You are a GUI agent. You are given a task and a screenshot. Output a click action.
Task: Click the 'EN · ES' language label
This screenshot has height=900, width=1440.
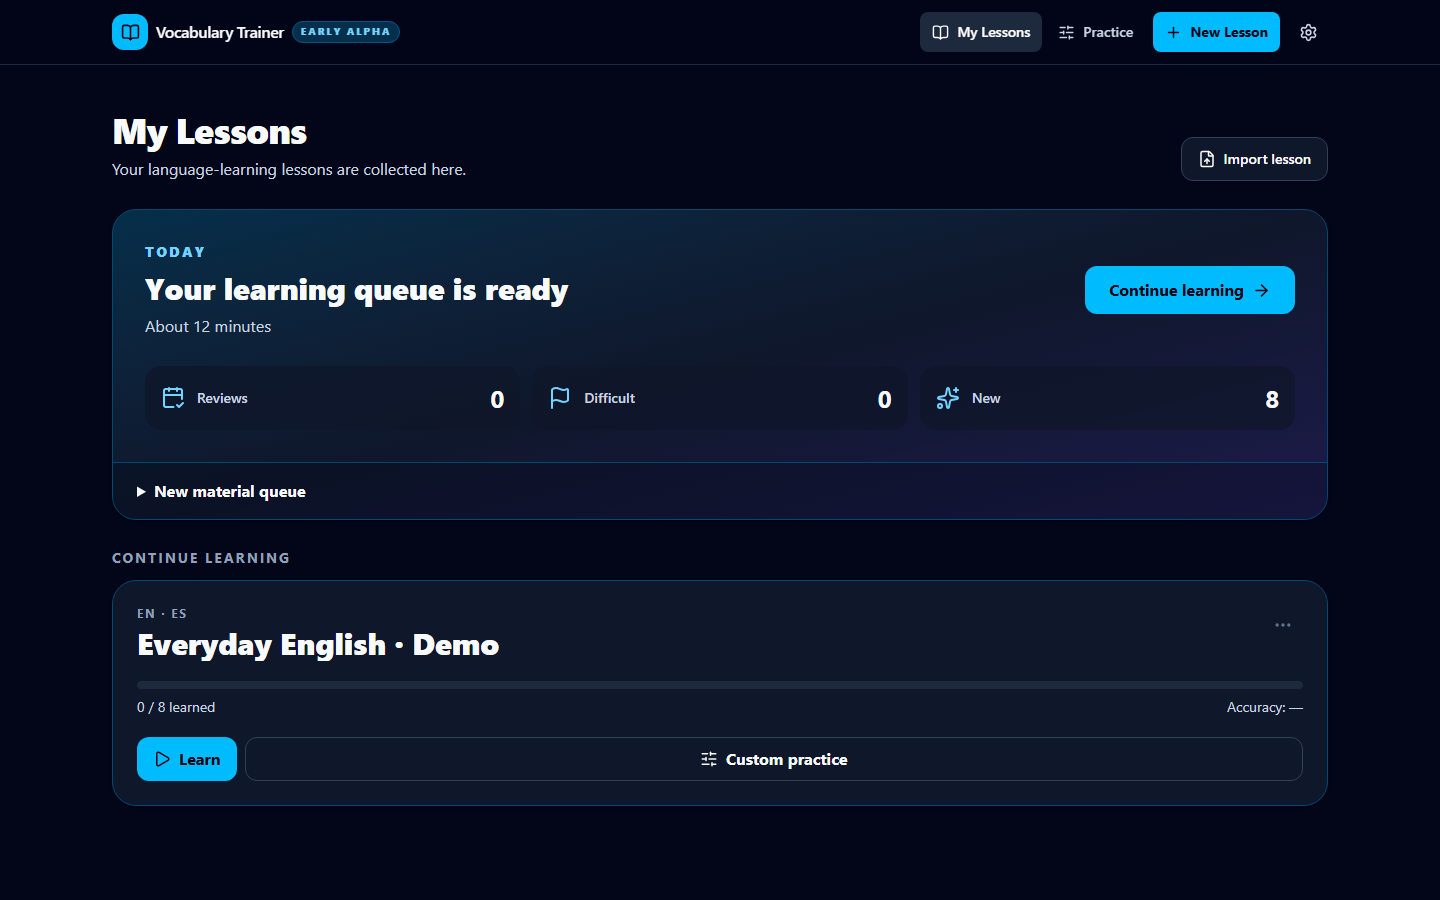coord(162,613)
